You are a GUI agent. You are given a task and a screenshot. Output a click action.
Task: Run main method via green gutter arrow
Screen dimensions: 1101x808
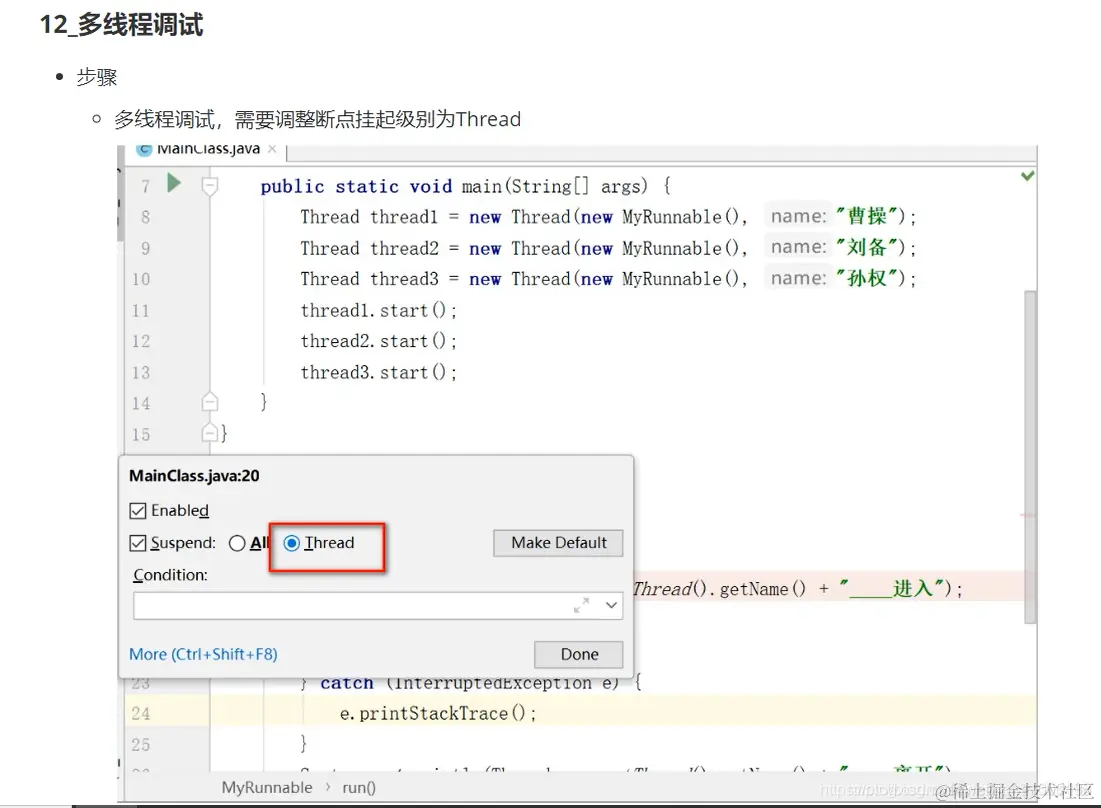pyautogui.click(x=174, y=184)
